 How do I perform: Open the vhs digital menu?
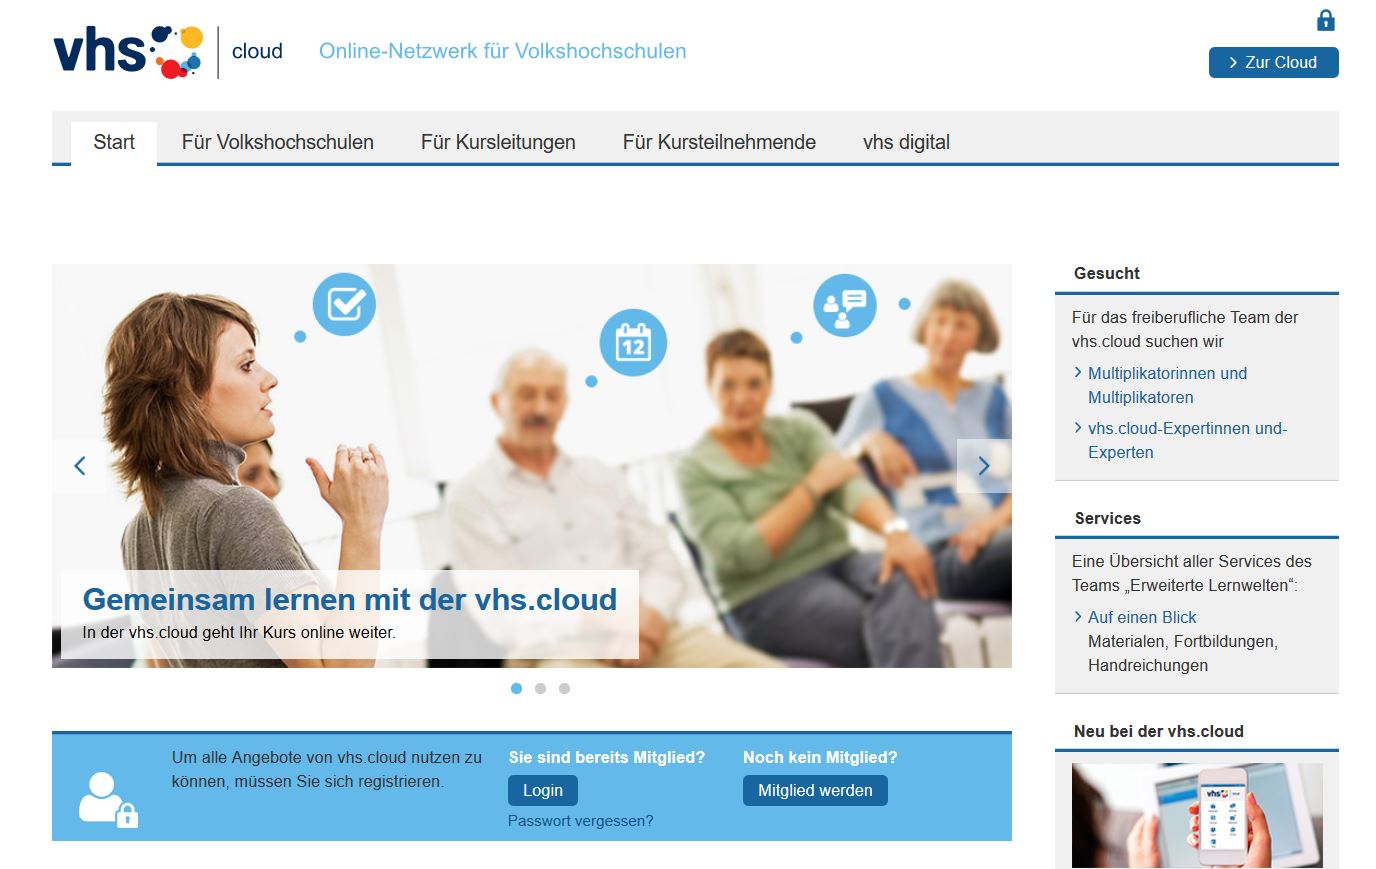click(906, 142)
